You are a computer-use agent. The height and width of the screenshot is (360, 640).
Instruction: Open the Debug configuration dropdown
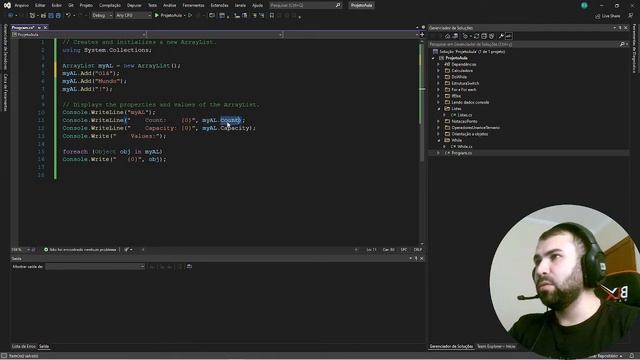point(102,16)
